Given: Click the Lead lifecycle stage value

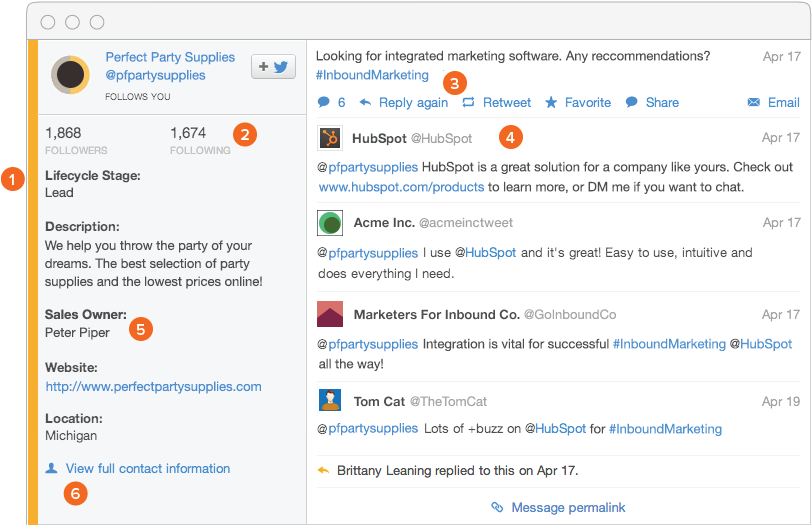Looking at the screenshot, I should (x=59, y=193).
